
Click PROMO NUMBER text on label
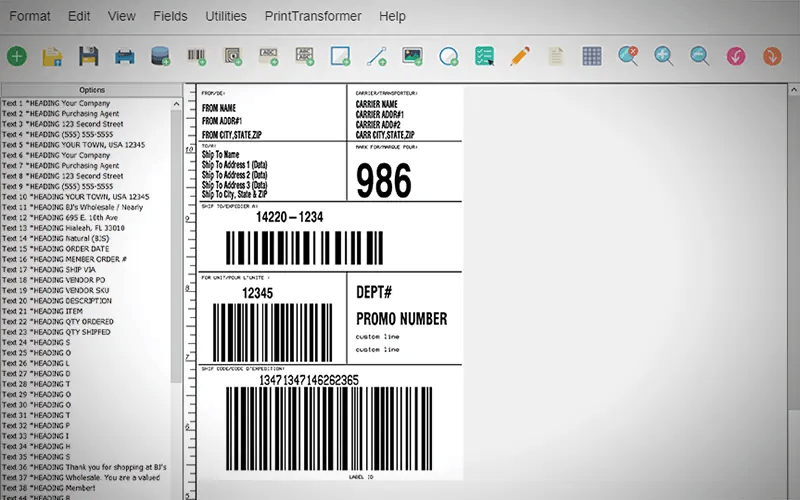coord(402,319)
